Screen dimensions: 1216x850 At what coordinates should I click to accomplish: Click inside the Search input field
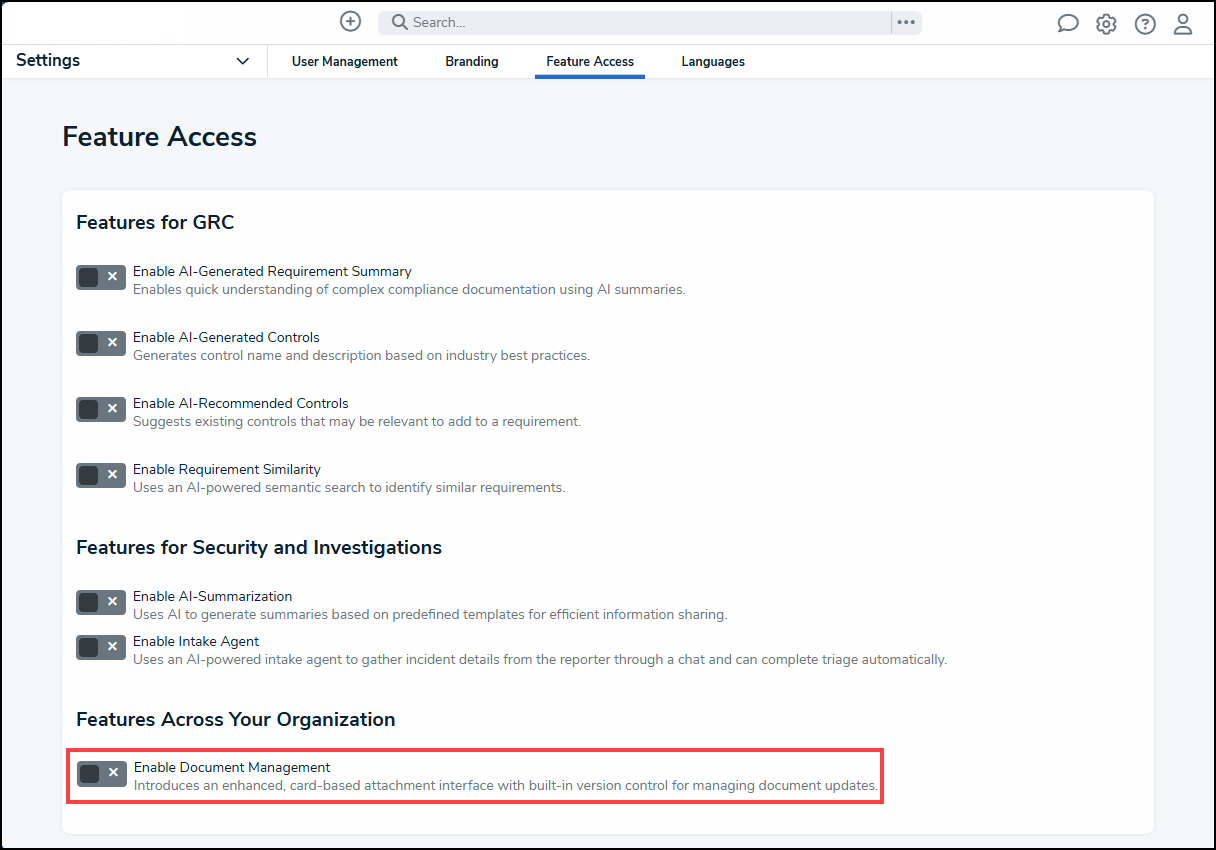click(x=600, y=21)
